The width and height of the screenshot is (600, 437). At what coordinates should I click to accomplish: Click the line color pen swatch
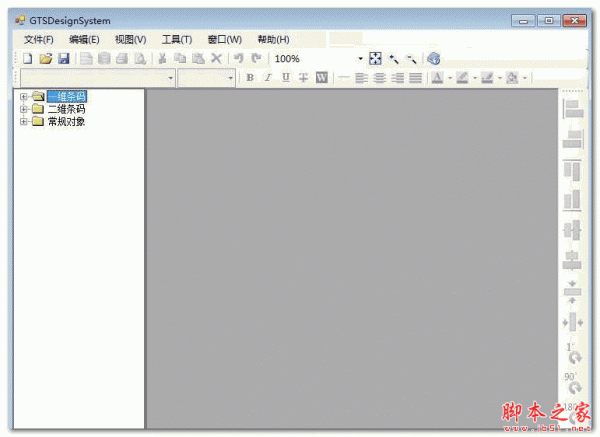point(487,78)
